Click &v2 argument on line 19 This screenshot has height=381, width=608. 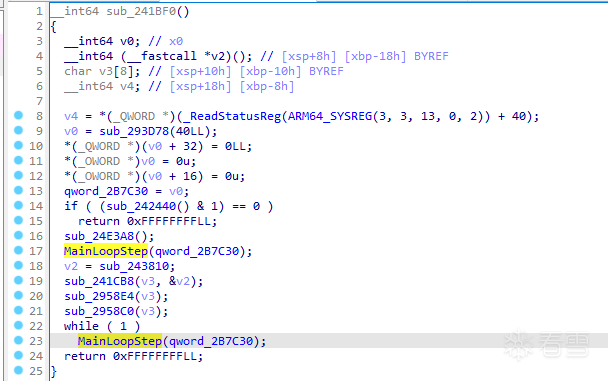180,281
